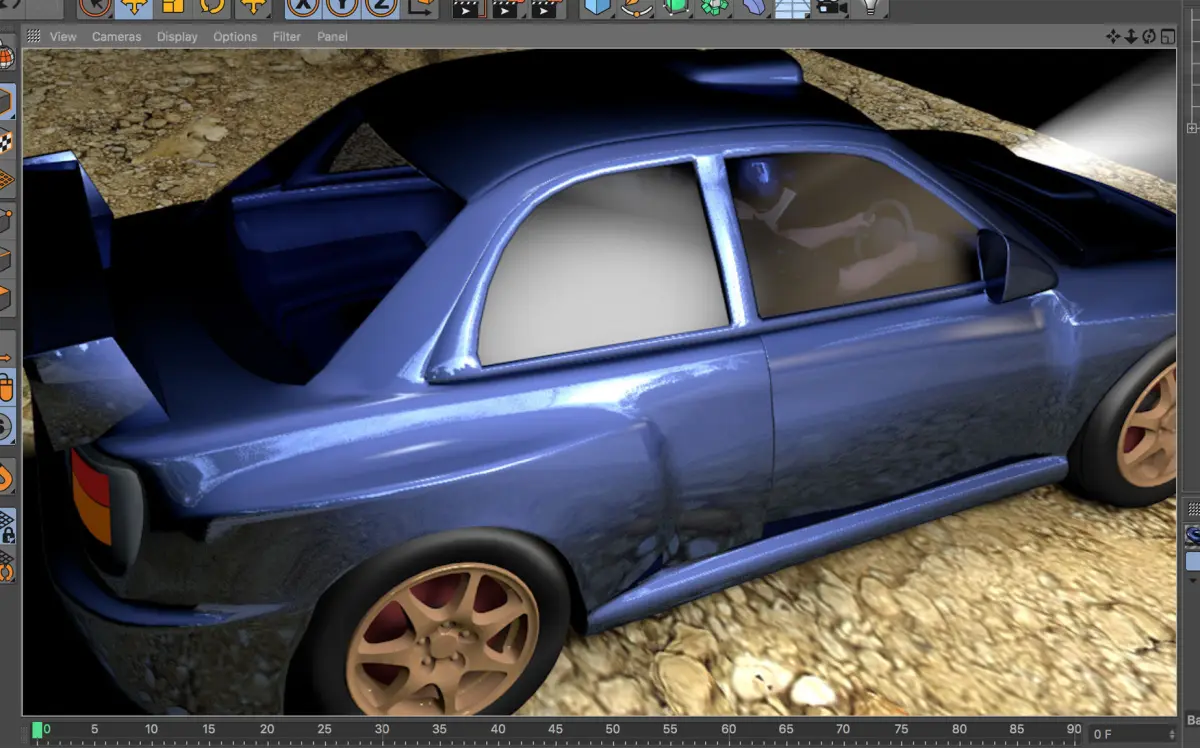Click the viewport move camera icon

pyautogui.click(x=1113, y=36)
